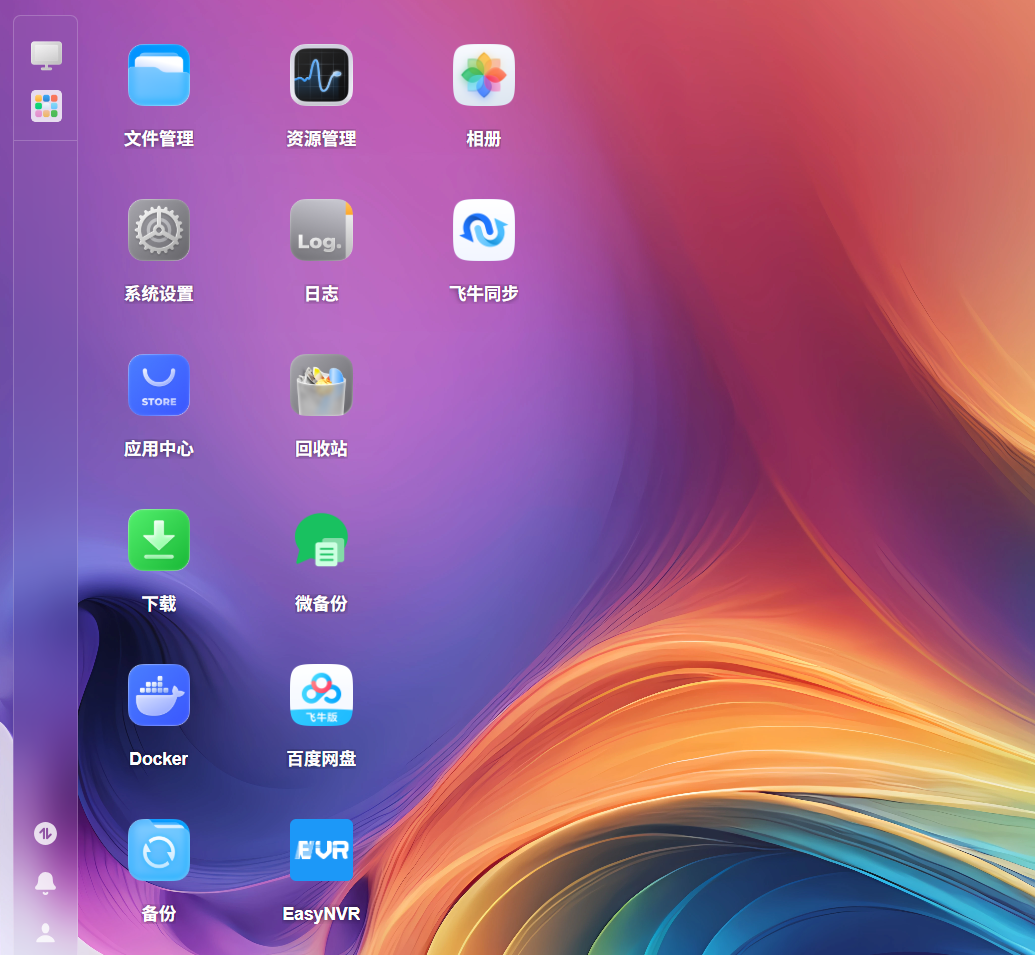Click the 飞牛同步 label text

pos(483,294)
